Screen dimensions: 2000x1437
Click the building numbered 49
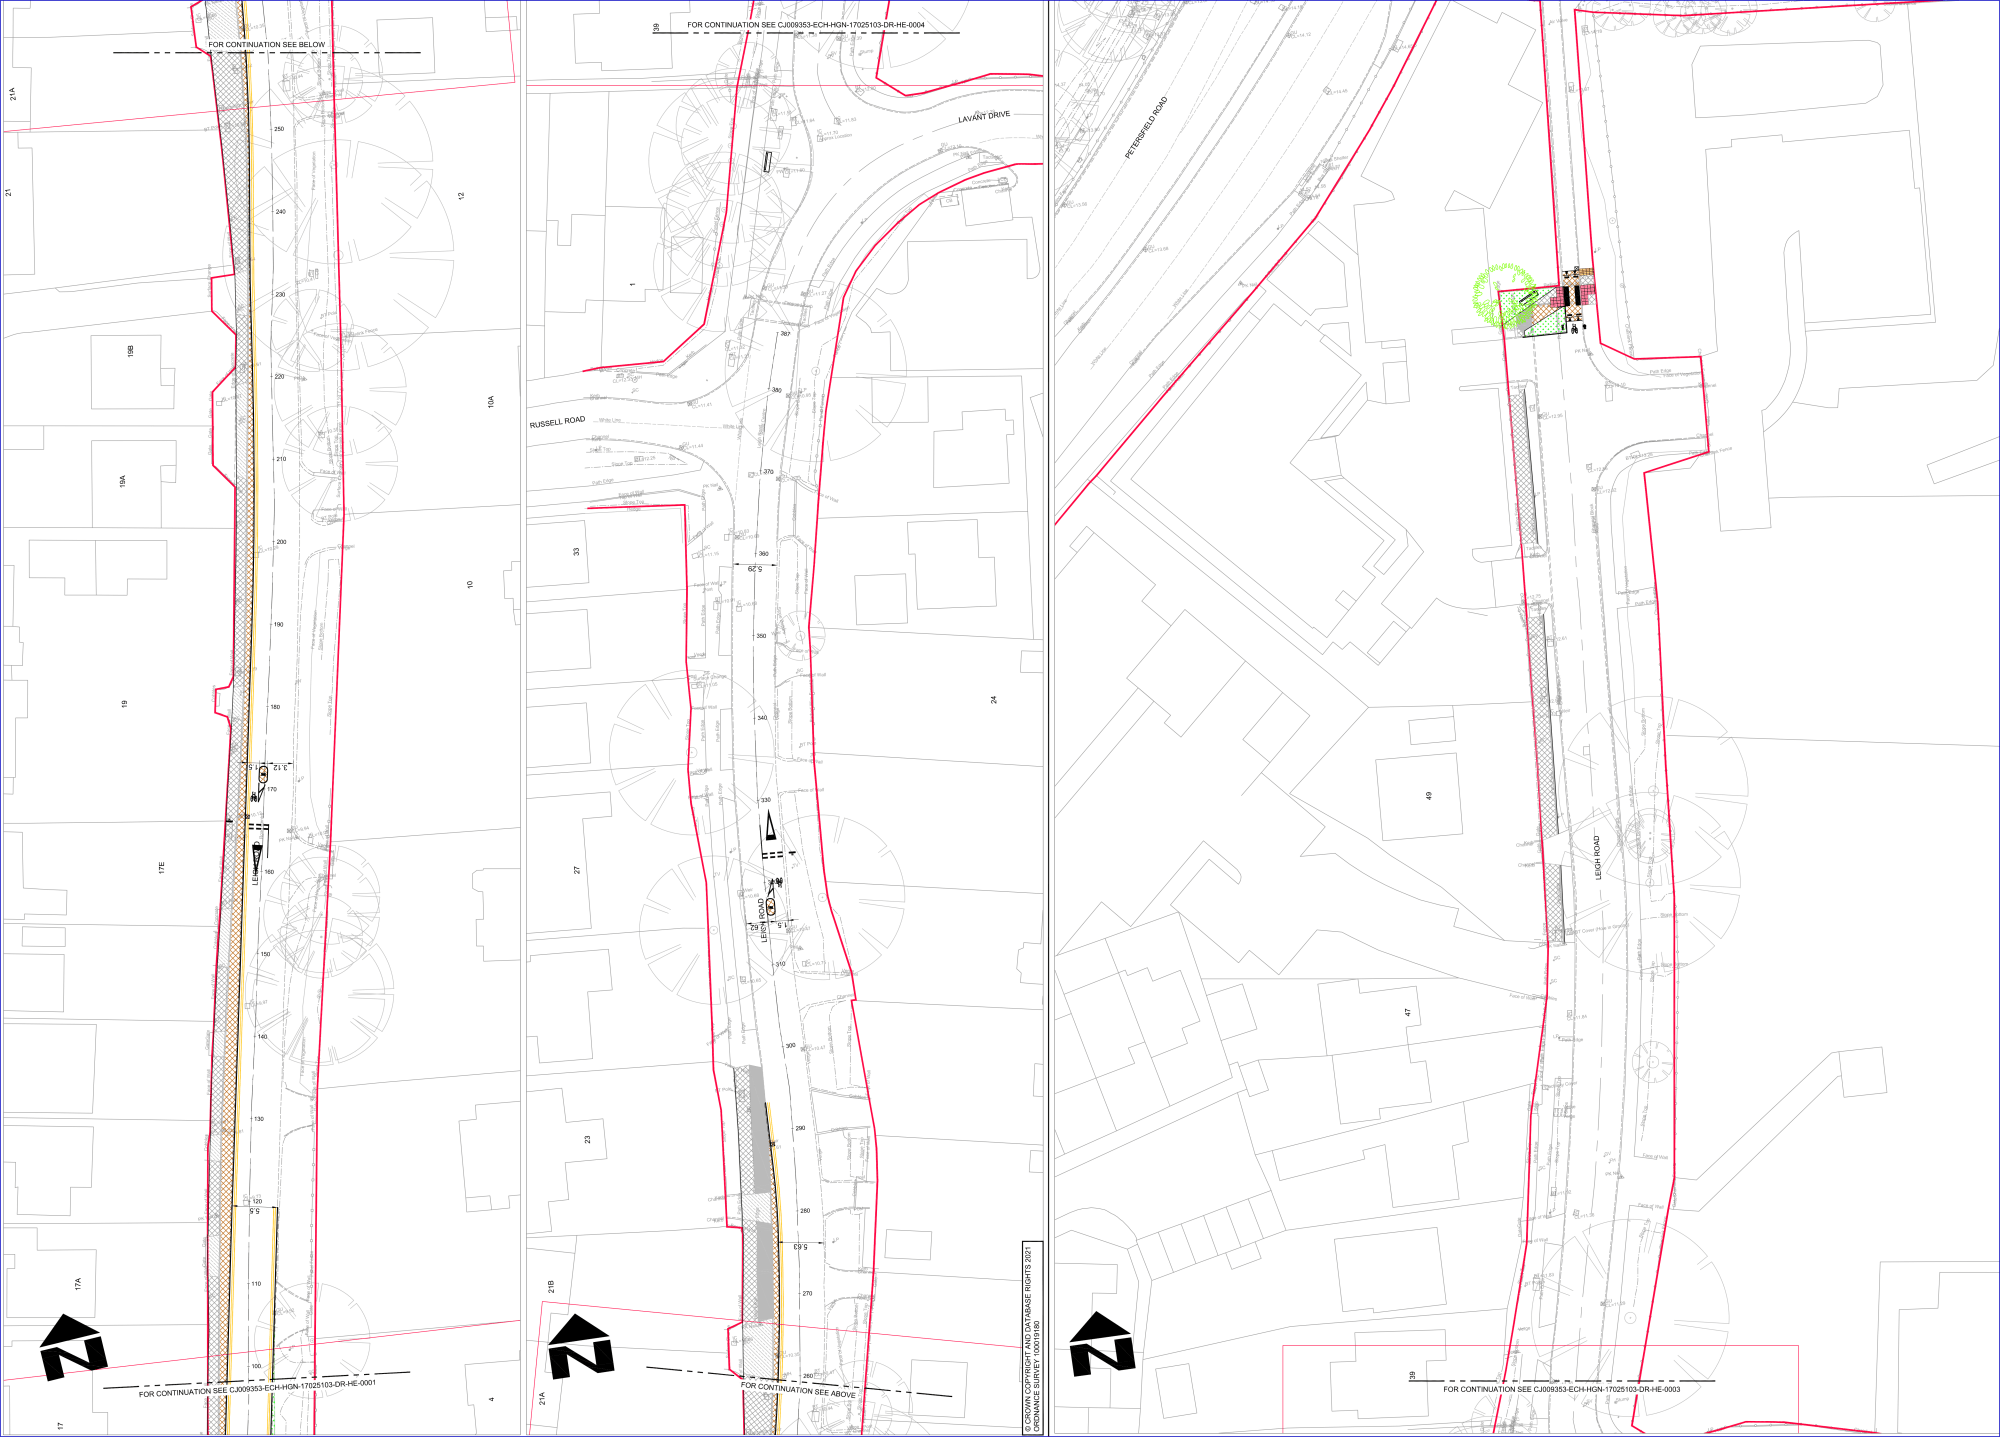tap(1428, 796)
